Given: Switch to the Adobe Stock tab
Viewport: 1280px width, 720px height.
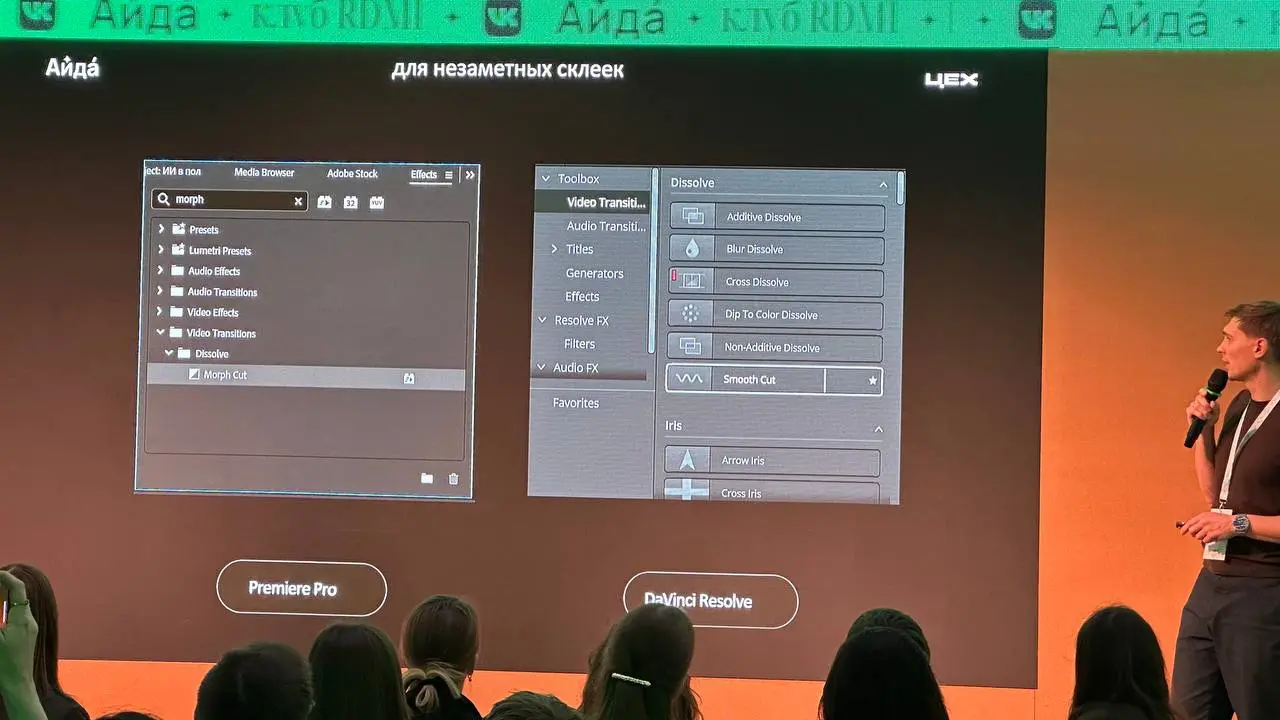Looking at the screenshot, I should tap(352, 173).
